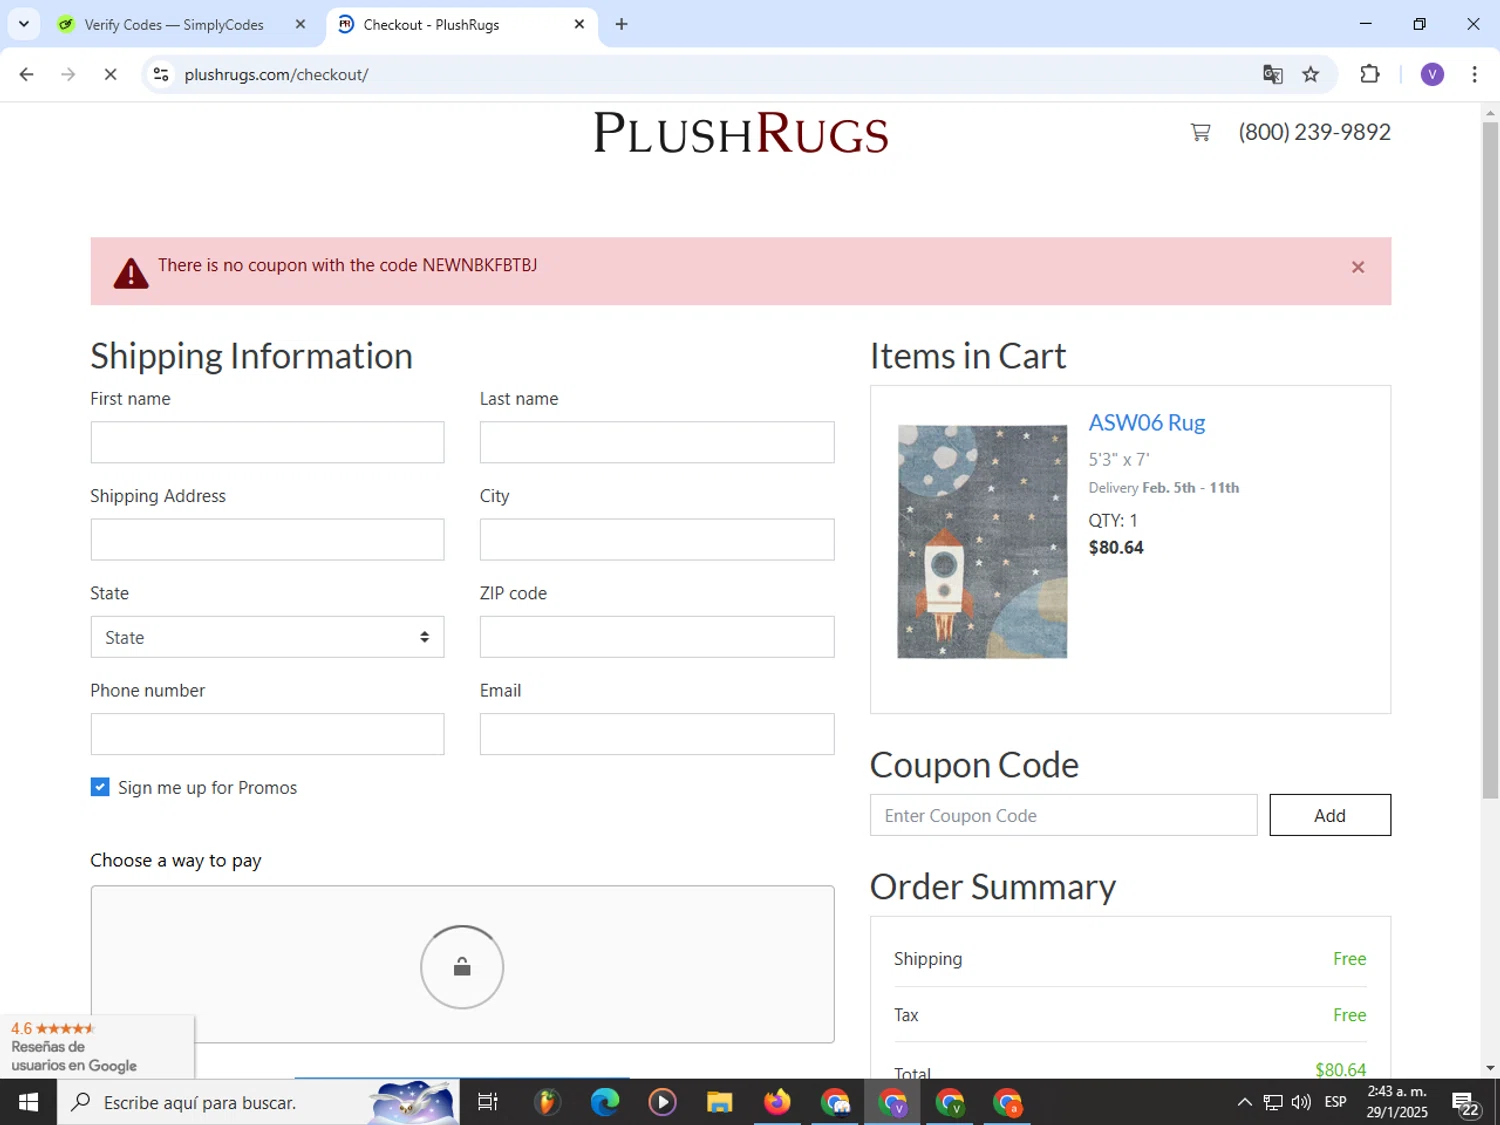Apply coupon with the Add button
Viewport: 1500px width, 1125px height.
click(1329, 815)
